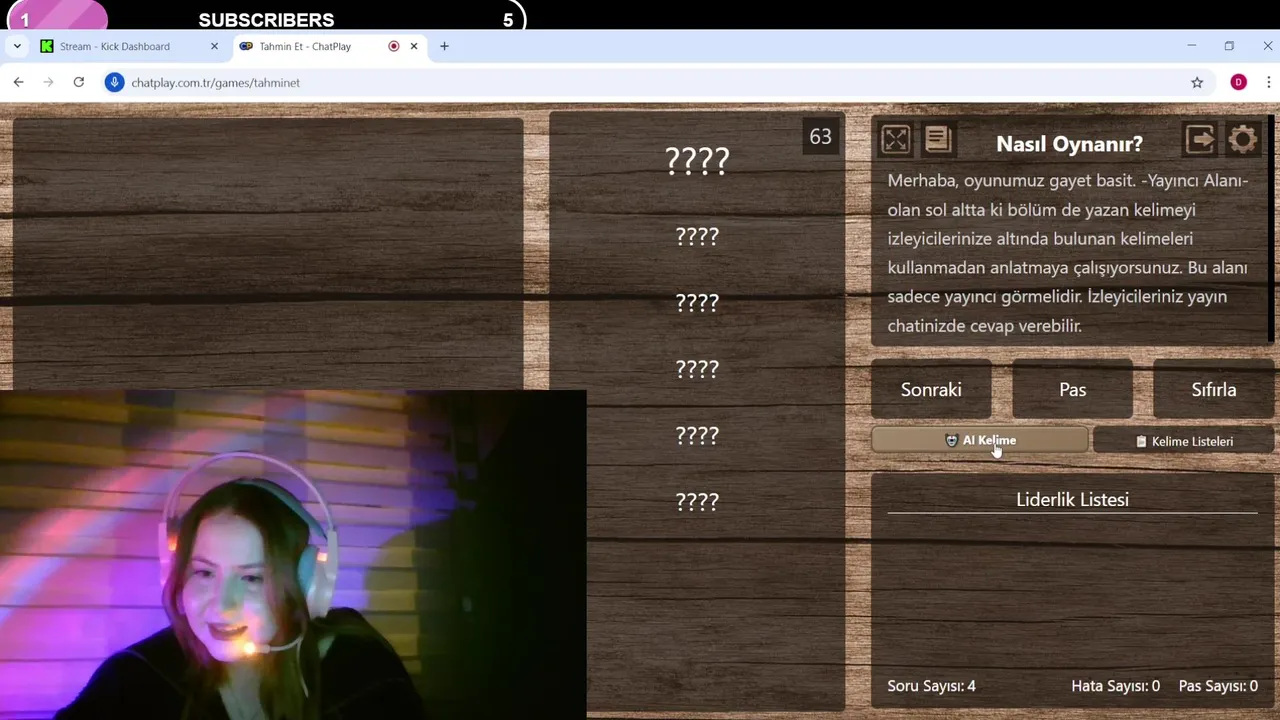Screen dimensions: 1280x720
Task: Open the Chrome profile avatar D
Action: (x=1238, y=82)
